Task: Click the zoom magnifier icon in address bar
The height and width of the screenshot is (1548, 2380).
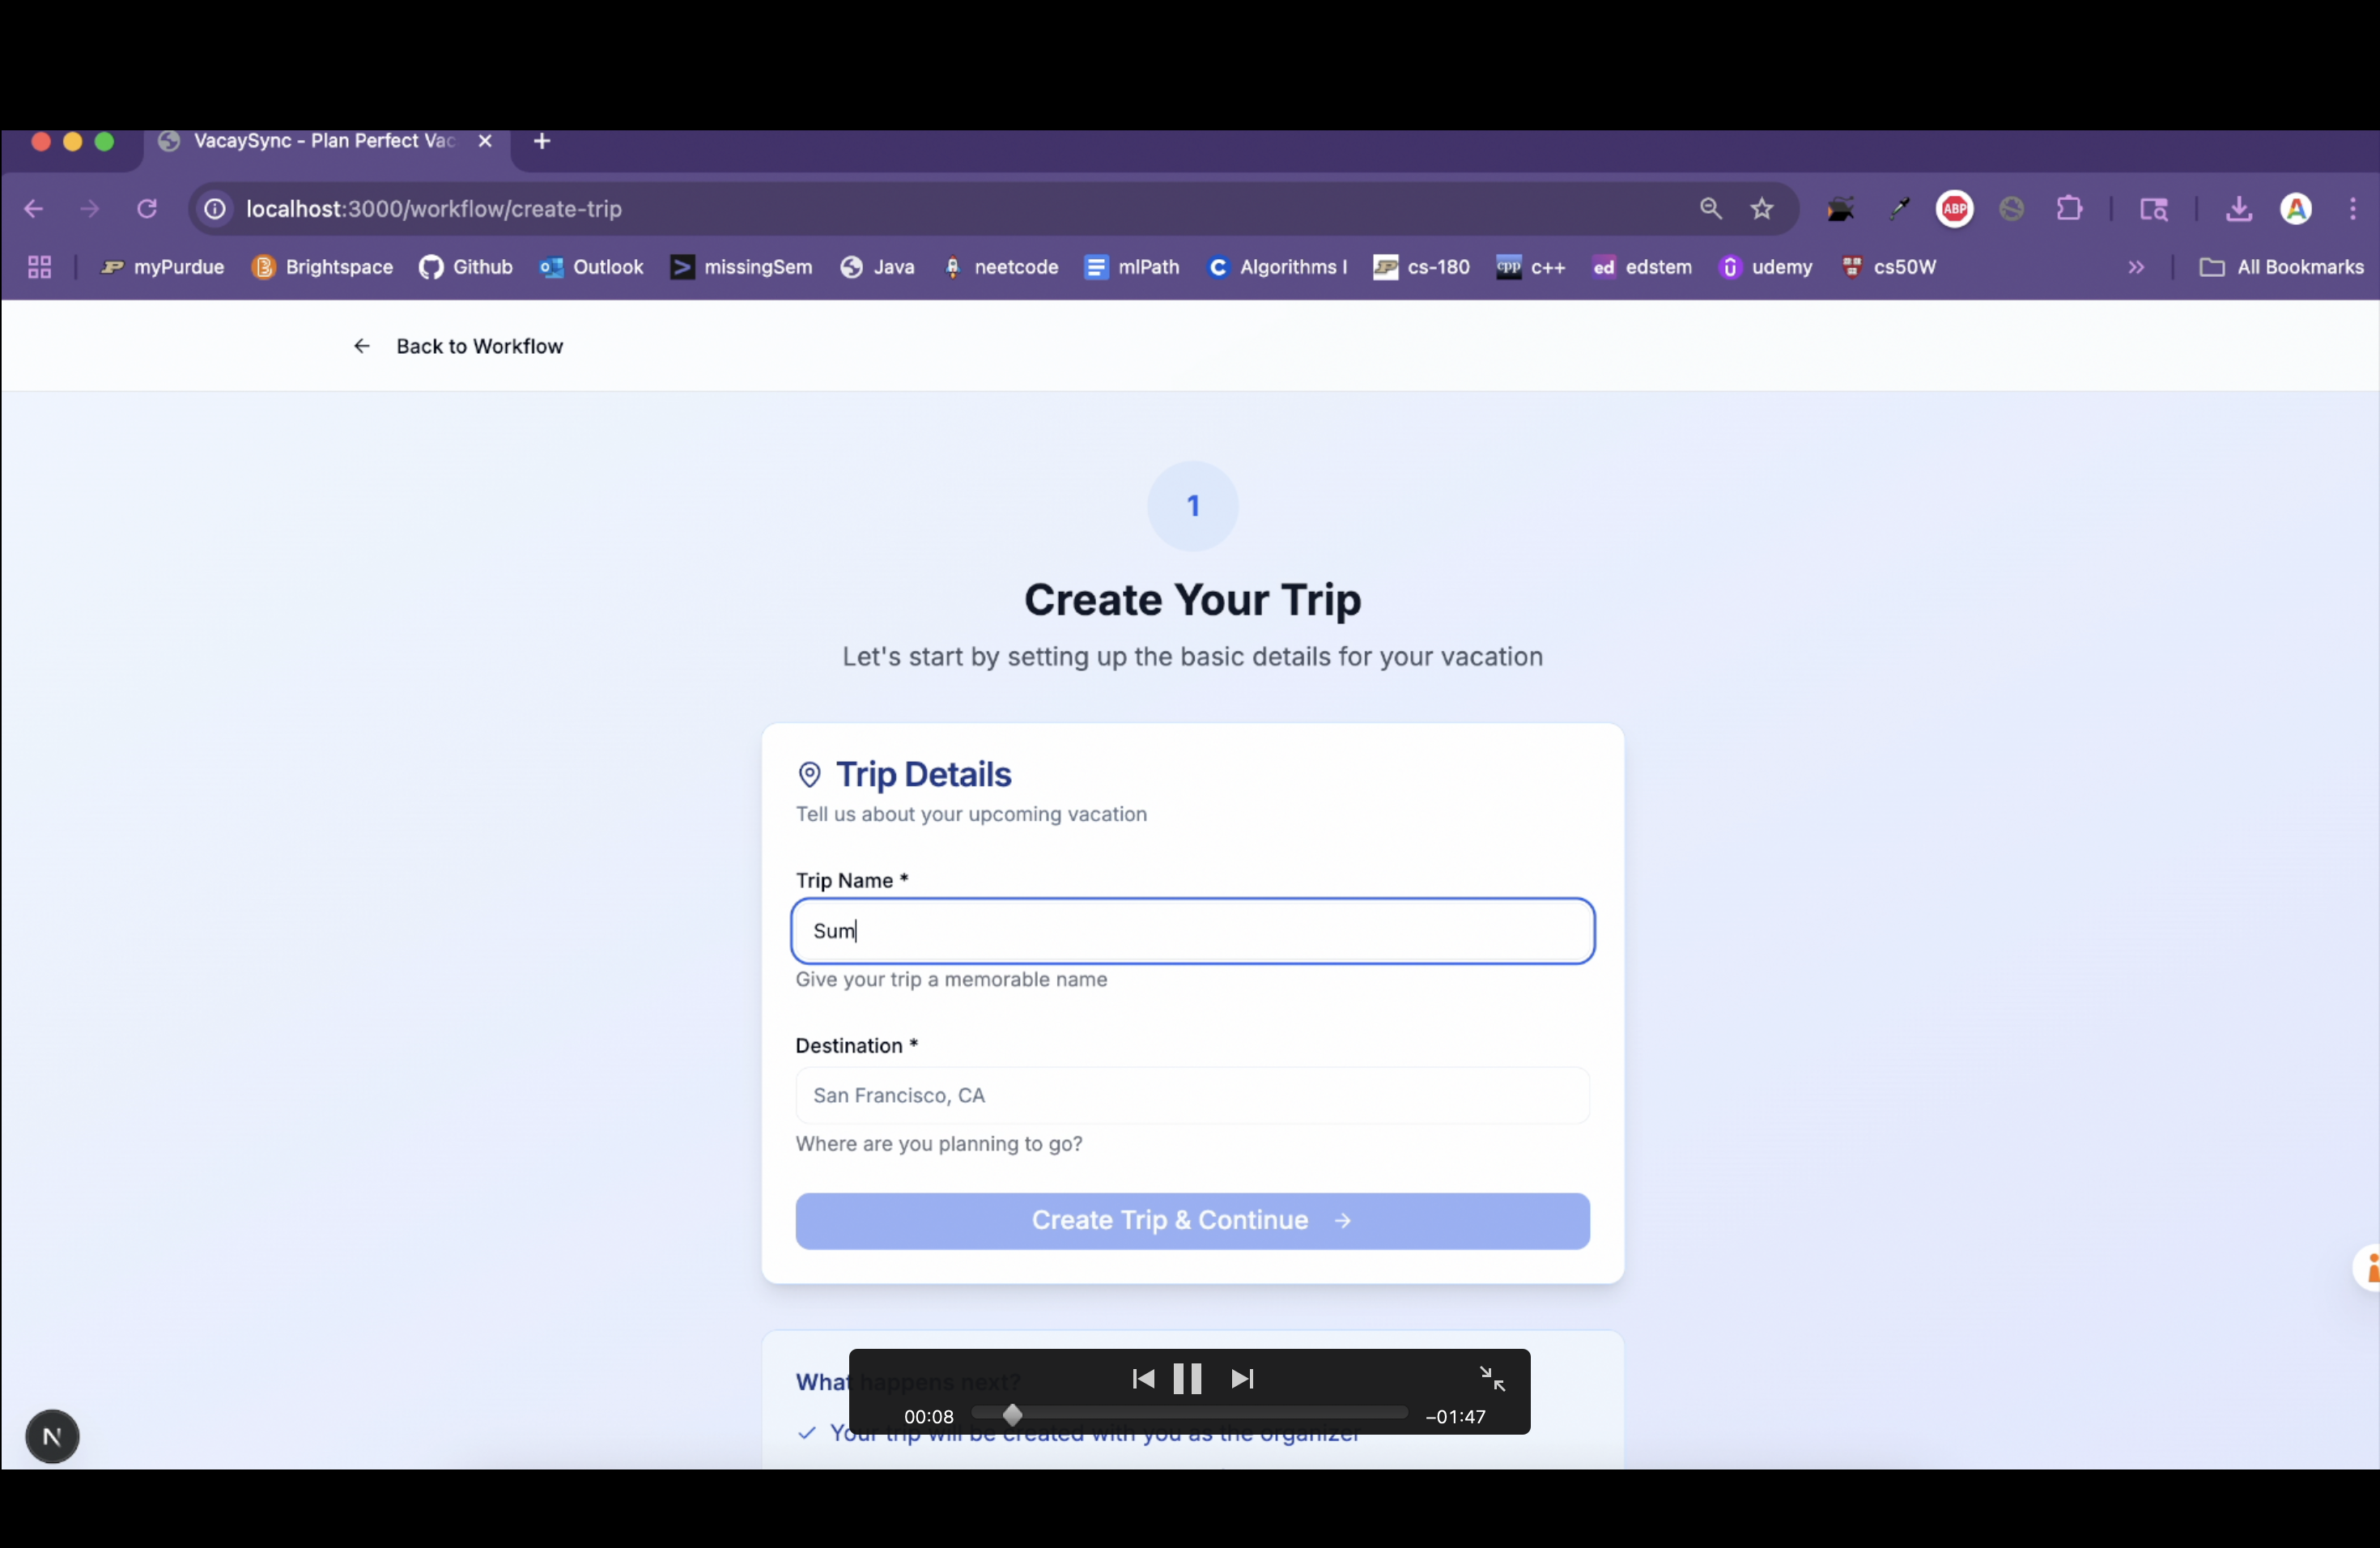Action: click(x=1710, y=209)
